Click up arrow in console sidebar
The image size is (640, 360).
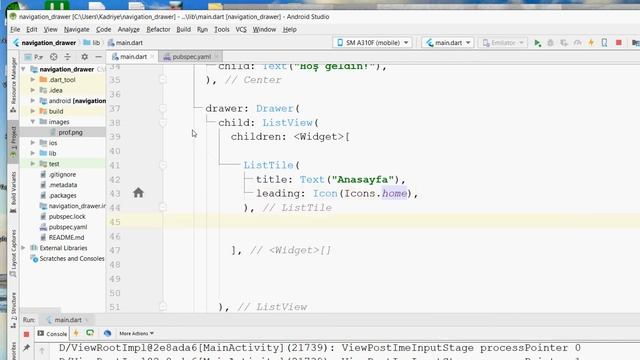click(x=42, y=350)
